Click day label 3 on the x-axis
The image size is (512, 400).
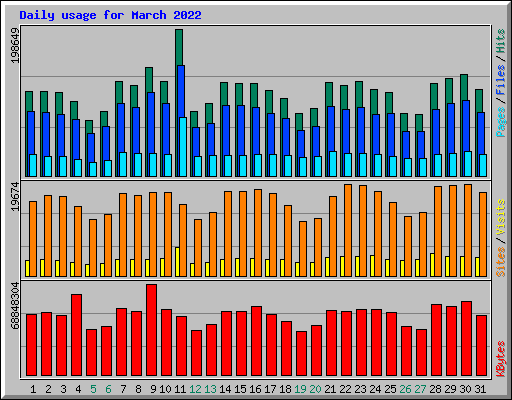(x=63, y=389)
